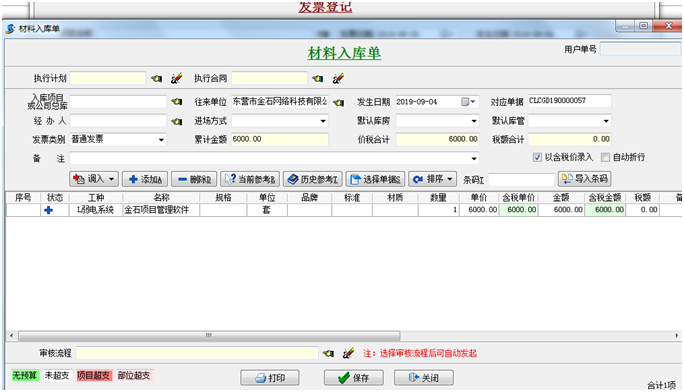Expand the 默认库房 dropdown
Screen dimensions: 684x392
(474, 121)
